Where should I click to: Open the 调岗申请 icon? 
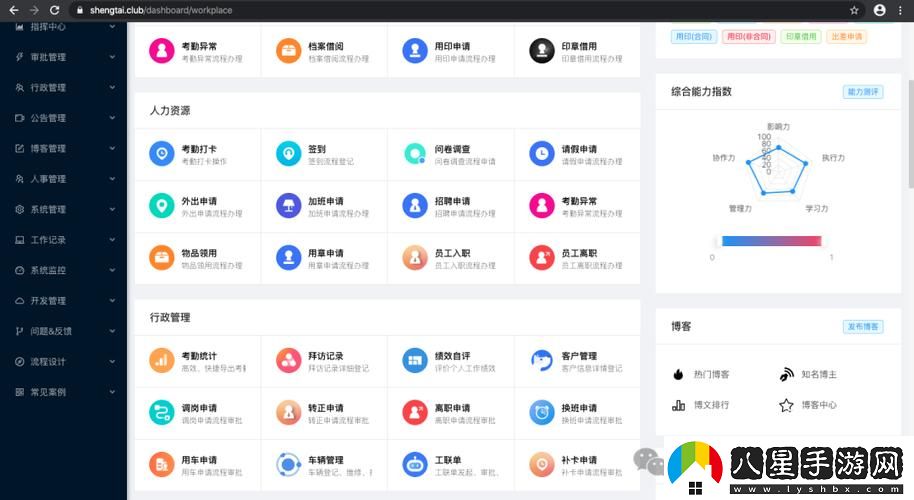[162, 413]
